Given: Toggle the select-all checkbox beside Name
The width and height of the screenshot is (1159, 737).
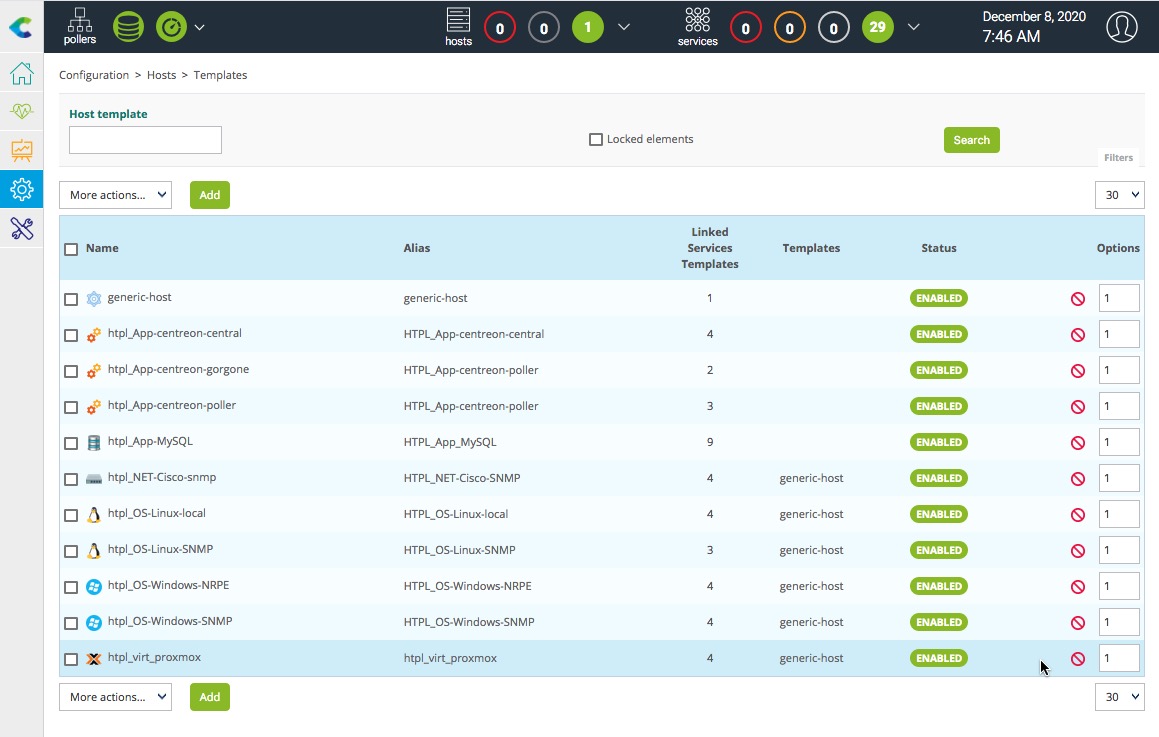Looking at the screenshot, I should pyautogui.click(x=71, y=249).
